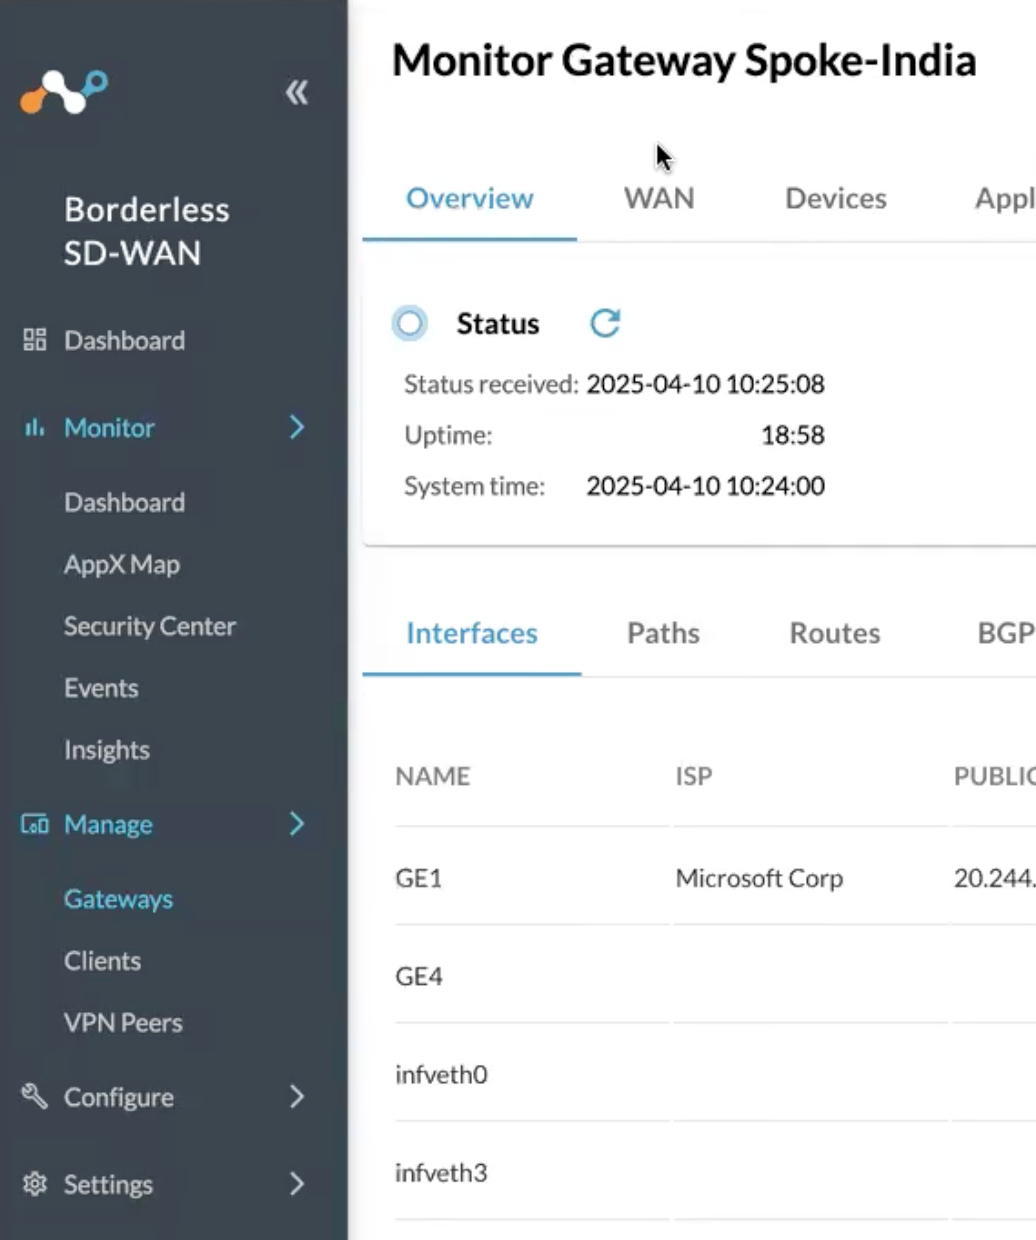Open the Routes sub-tab

(835, 633)
